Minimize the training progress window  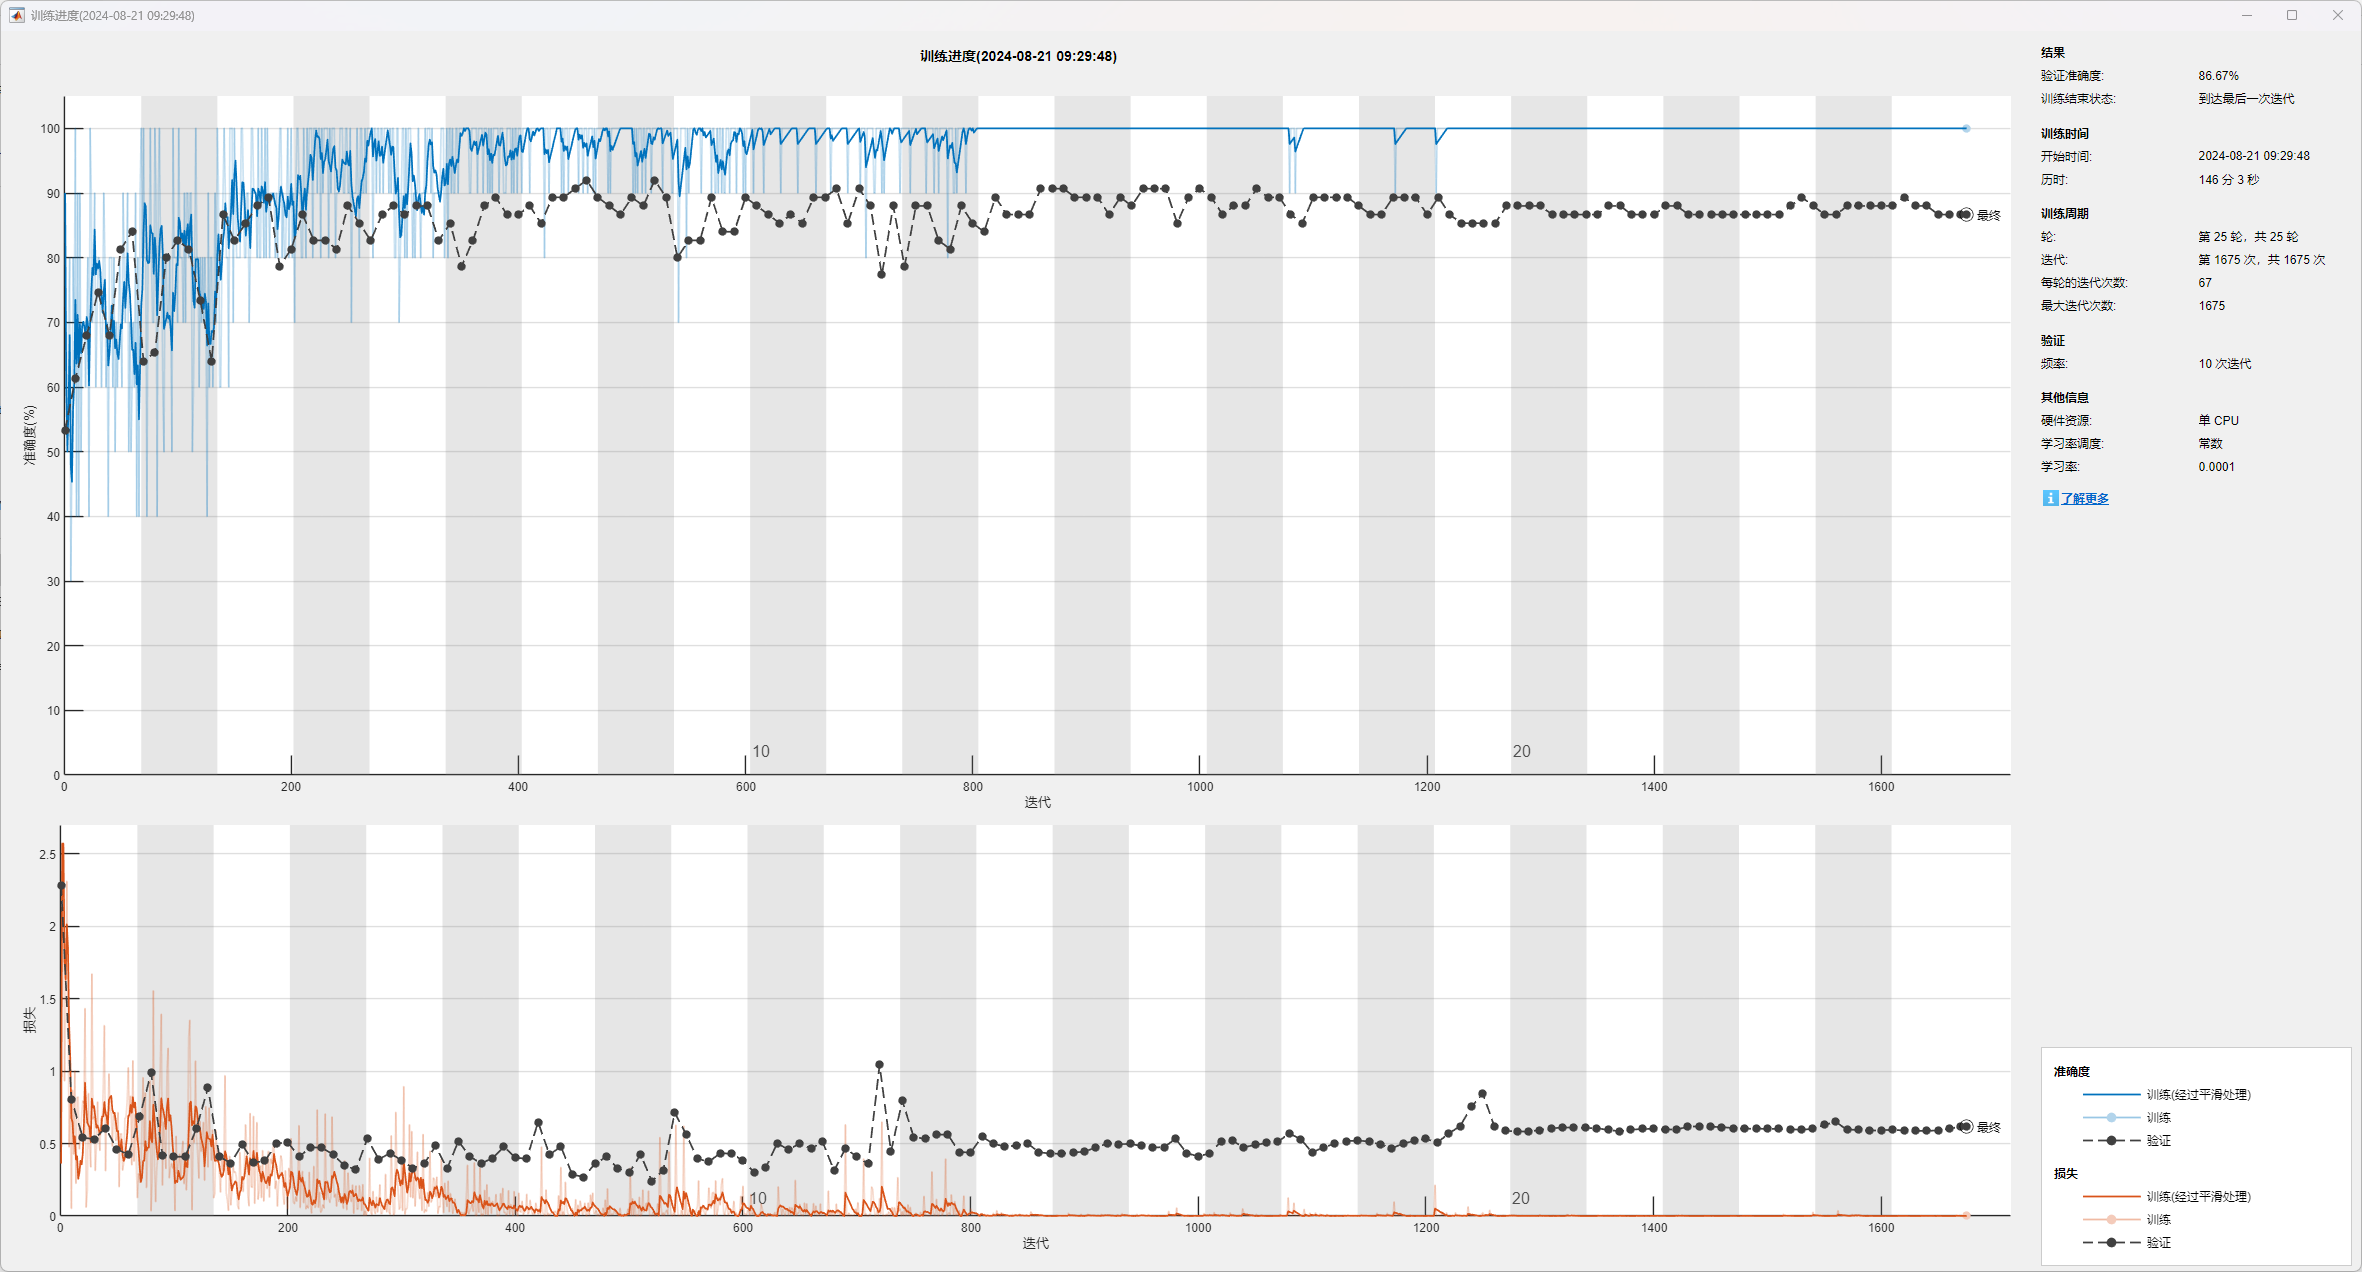(2247, 15)
